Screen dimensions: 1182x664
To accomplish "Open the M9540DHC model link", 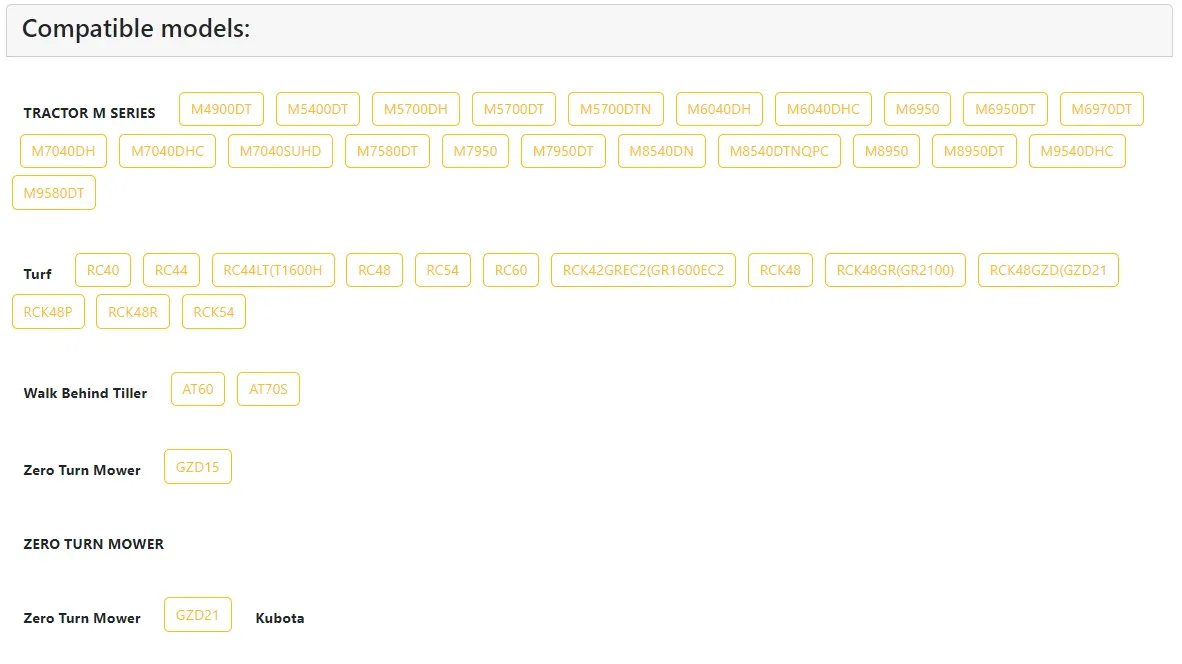I will (1076, 152).
